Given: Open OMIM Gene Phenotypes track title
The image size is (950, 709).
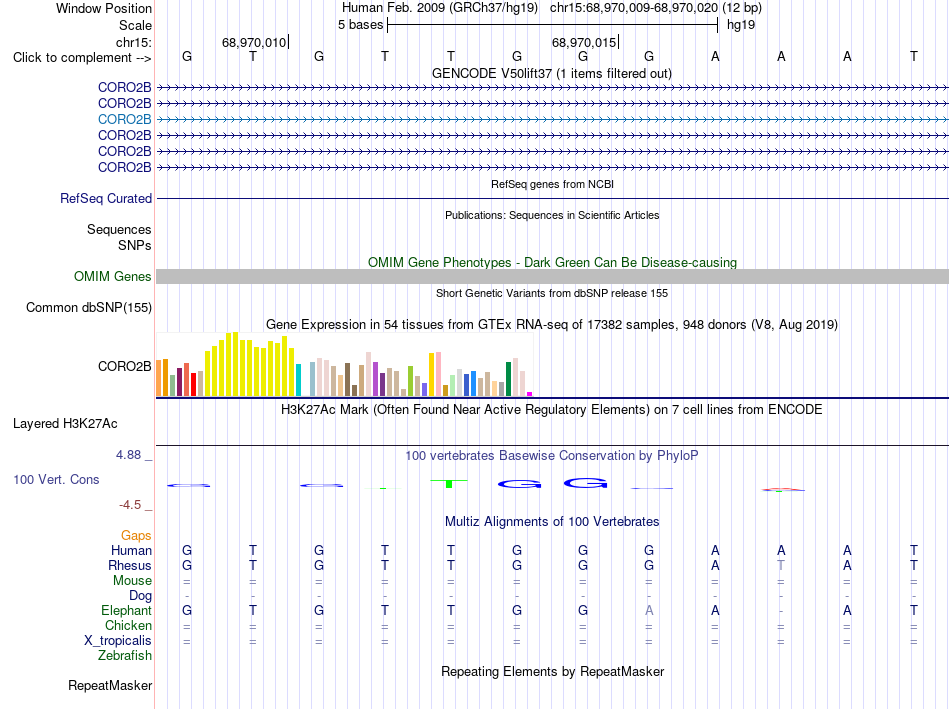Looking at the screenshot, I should 552,262.
